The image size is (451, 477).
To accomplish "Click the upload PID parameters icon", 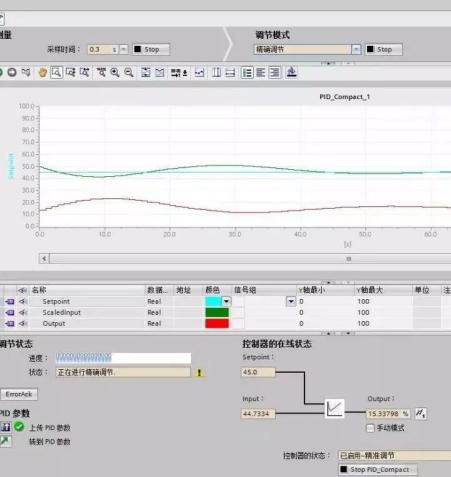I will 5,427.
